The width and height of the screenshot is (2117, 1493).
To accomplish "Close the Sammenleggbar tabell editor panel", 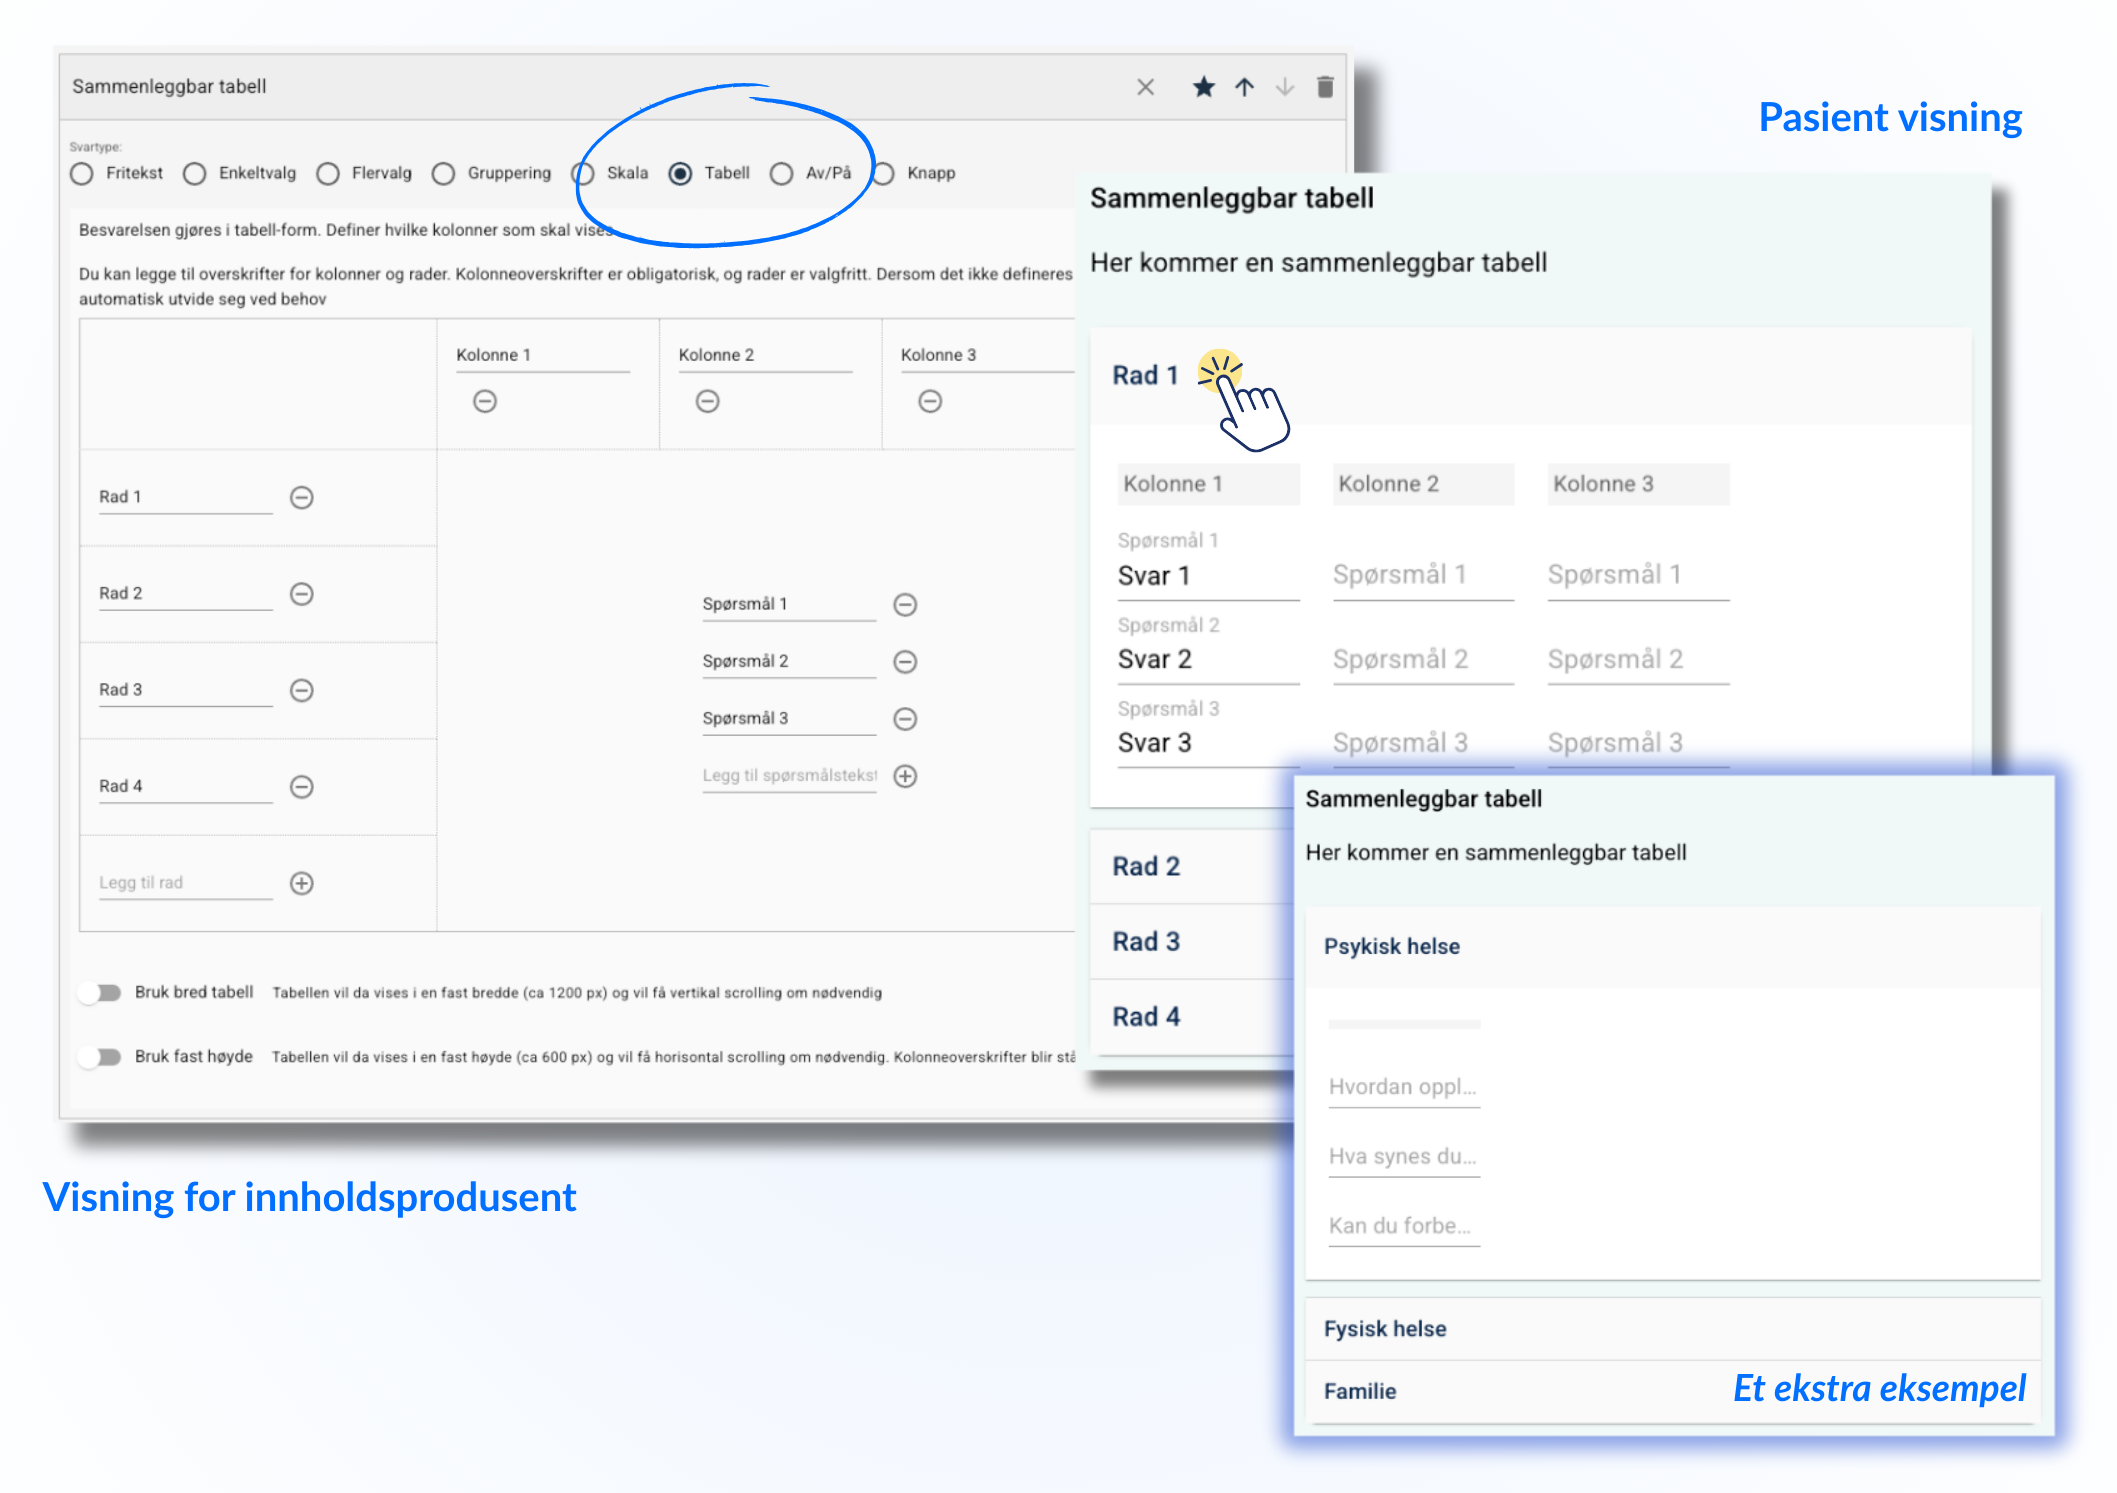I will coord(1146,87).
